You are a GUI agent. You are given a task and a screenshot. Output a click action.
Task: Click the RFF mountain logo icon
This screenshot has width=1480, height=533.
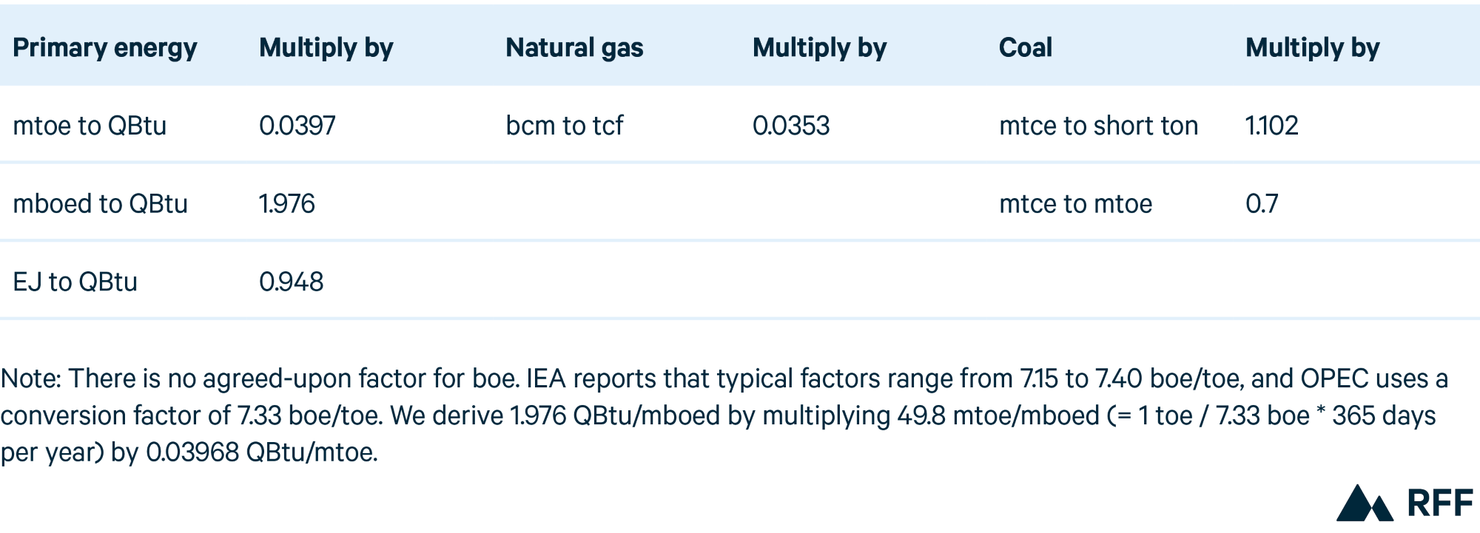point(1365,503)
